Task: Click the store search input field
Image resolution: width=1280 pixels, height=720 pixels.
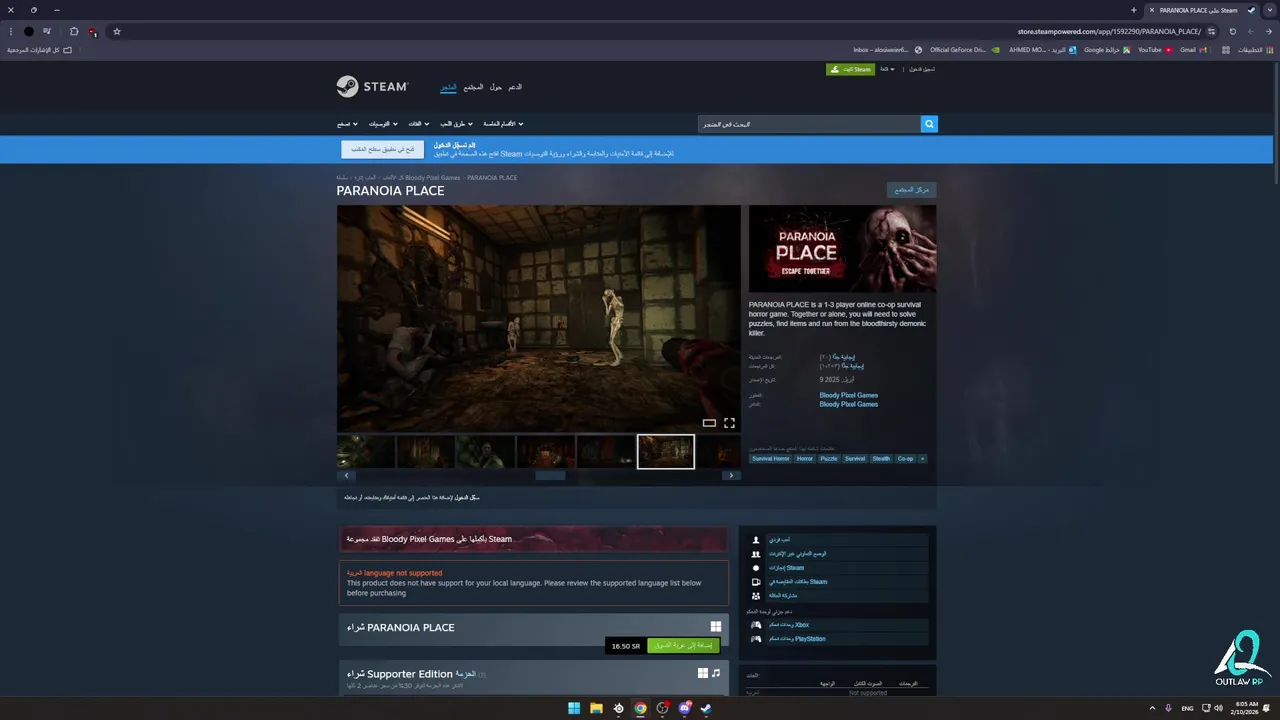Action: (x=809, y=124)
